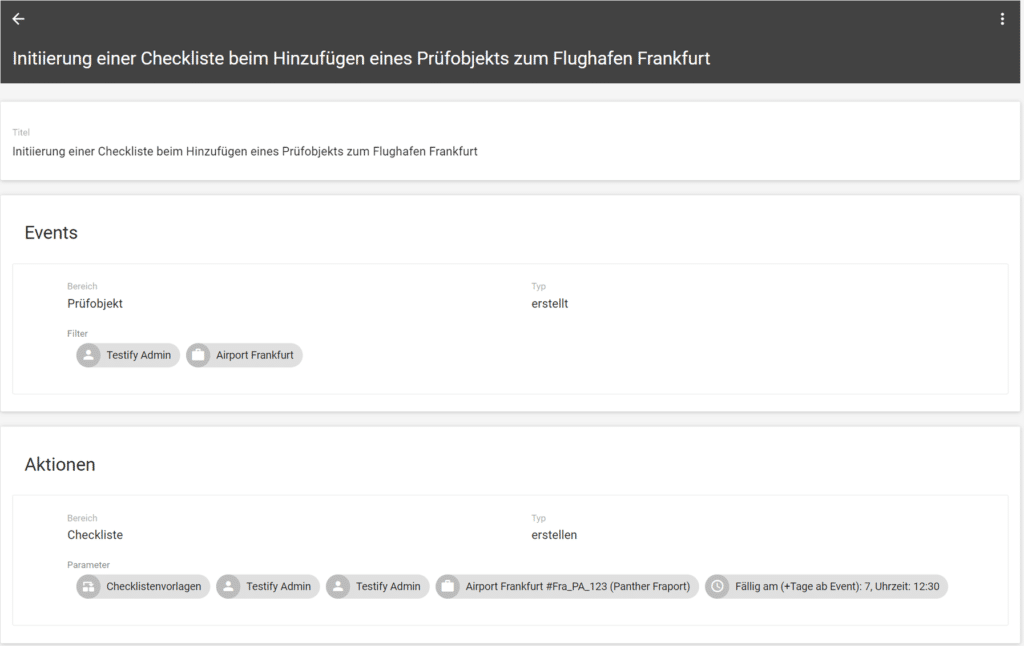The image size is (1024, 646).
Task: Open the three-dot overflow menu
Action: point(1002,19)
